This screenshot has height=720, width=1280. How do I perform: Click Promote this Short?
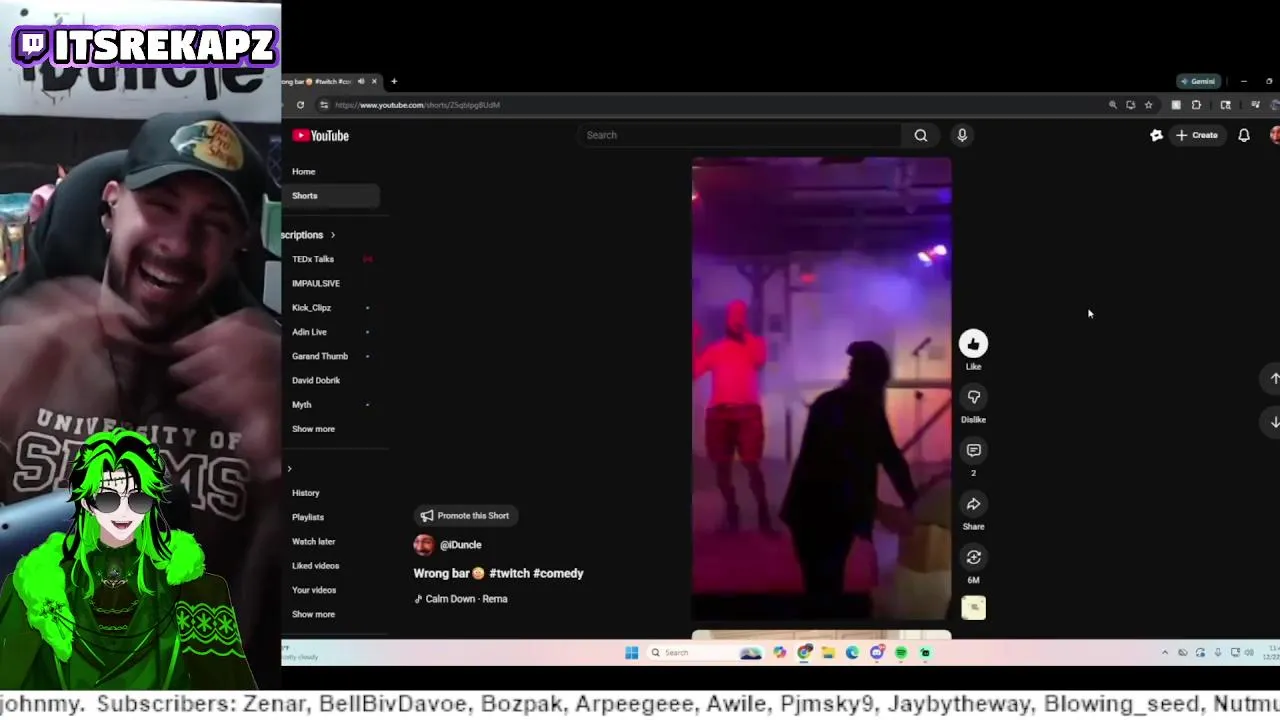coord(464,516)
